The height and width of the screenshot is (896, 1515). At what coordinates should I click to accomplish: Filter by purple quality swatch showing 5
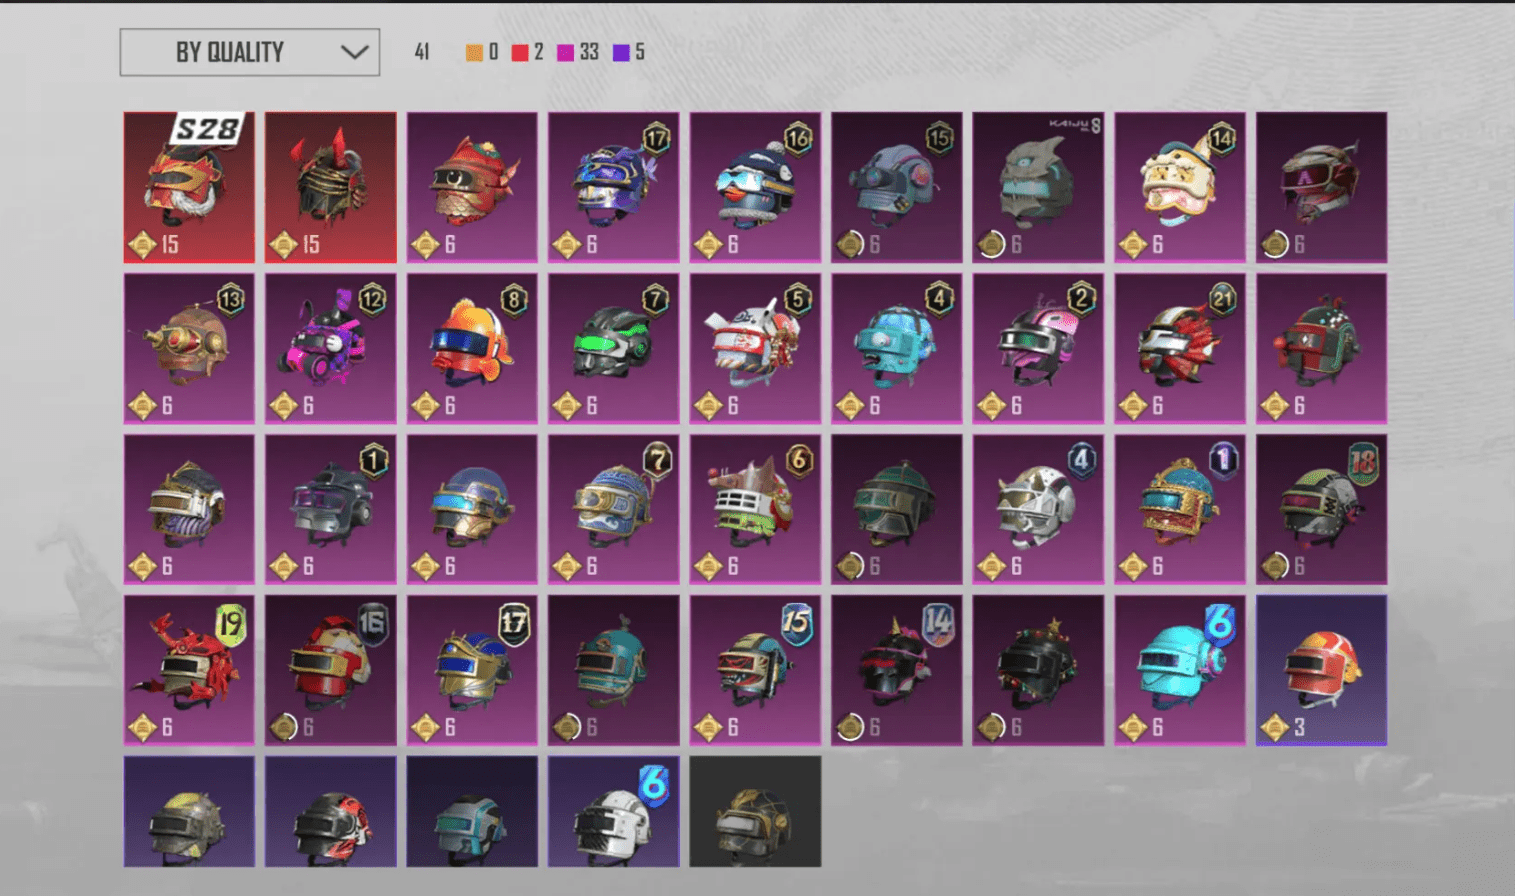pyautogui.click(x=621, y=52)
